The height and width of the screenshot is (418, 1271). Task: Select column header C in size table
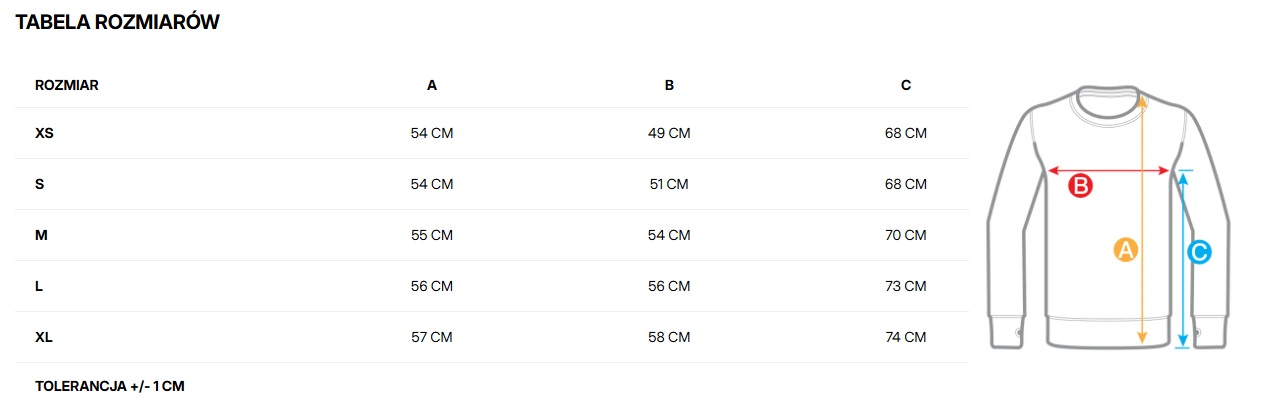906,85
